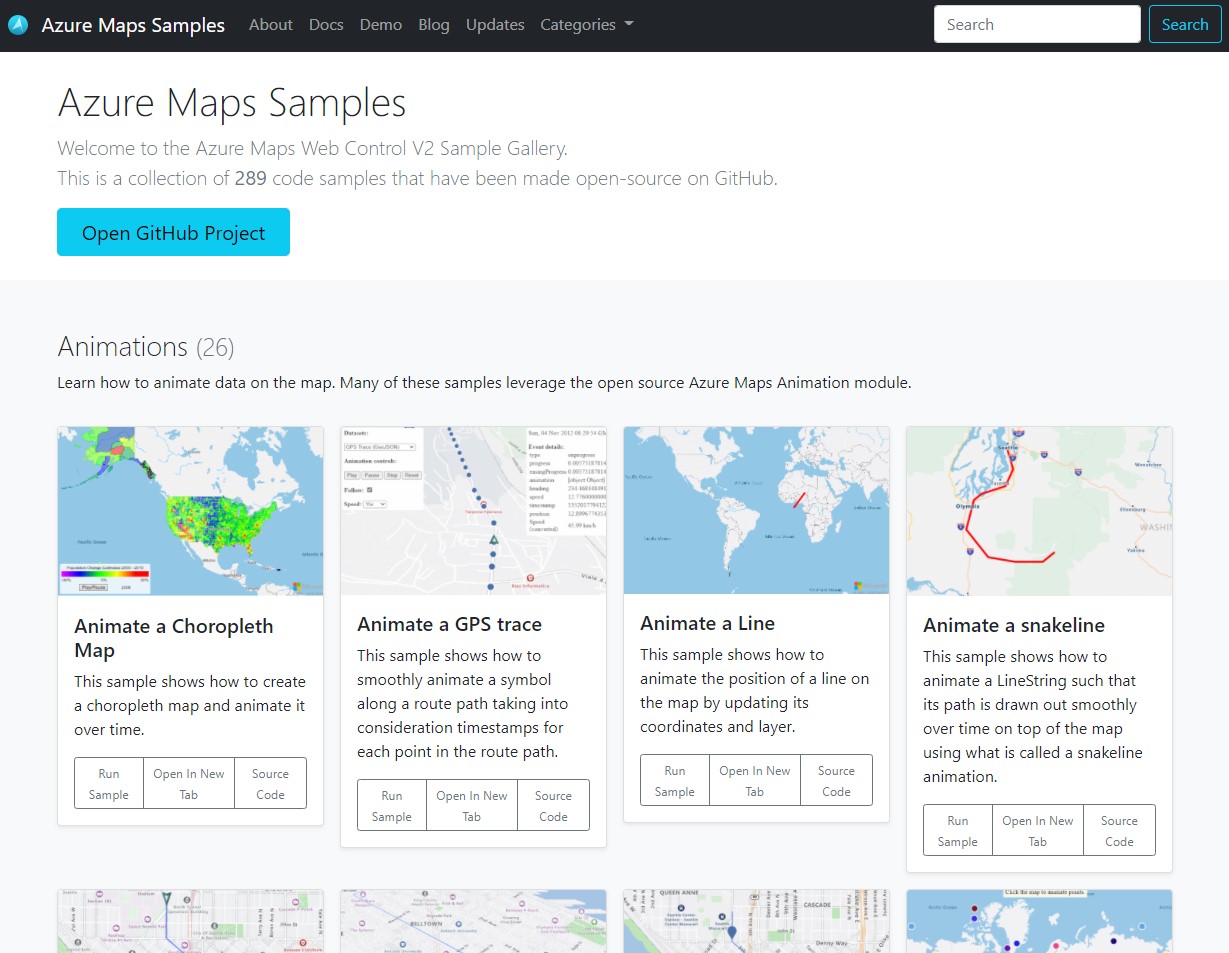Run Sample for Animate a Line
This screenshot has height=953, width=1229.
click(675, 781)
